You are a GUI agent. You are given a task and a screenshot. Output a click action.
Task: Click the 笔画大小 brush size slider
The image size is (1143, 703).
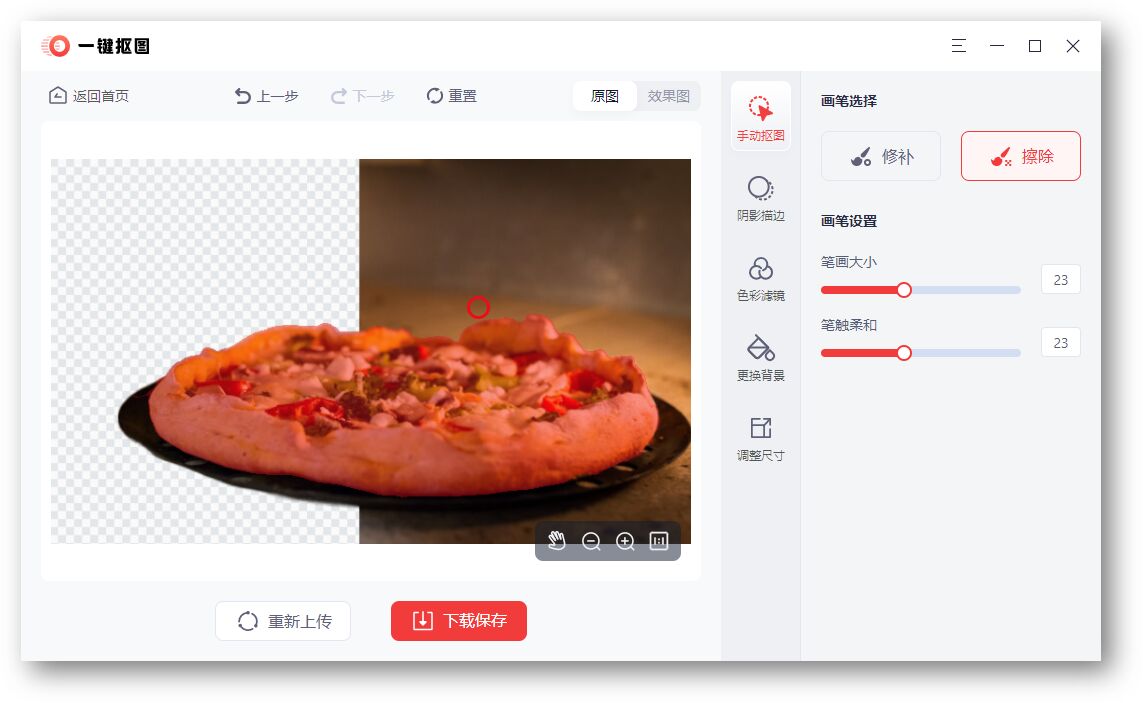pos(921,290)
